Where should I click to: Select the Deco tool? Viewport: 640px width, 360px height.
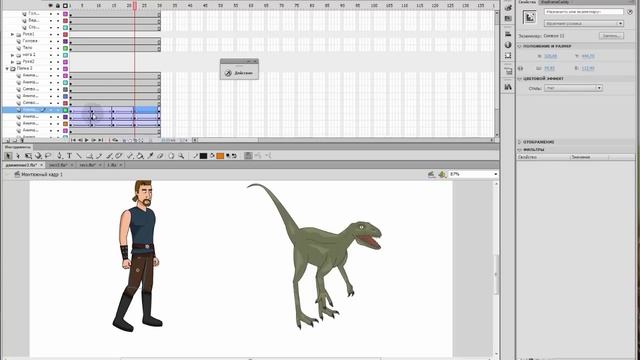[119, 156]
